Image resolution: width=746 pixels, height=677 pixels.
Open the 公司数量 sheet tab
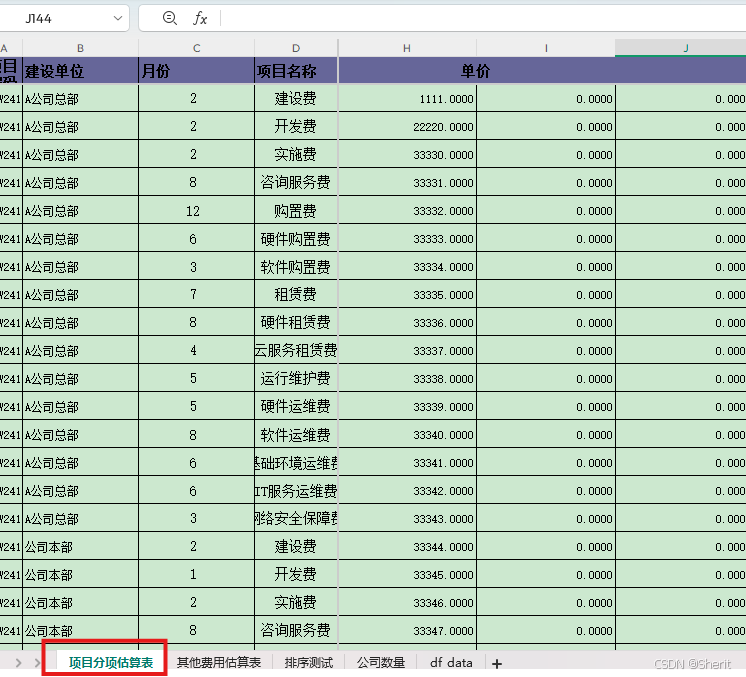coord(381,662)
